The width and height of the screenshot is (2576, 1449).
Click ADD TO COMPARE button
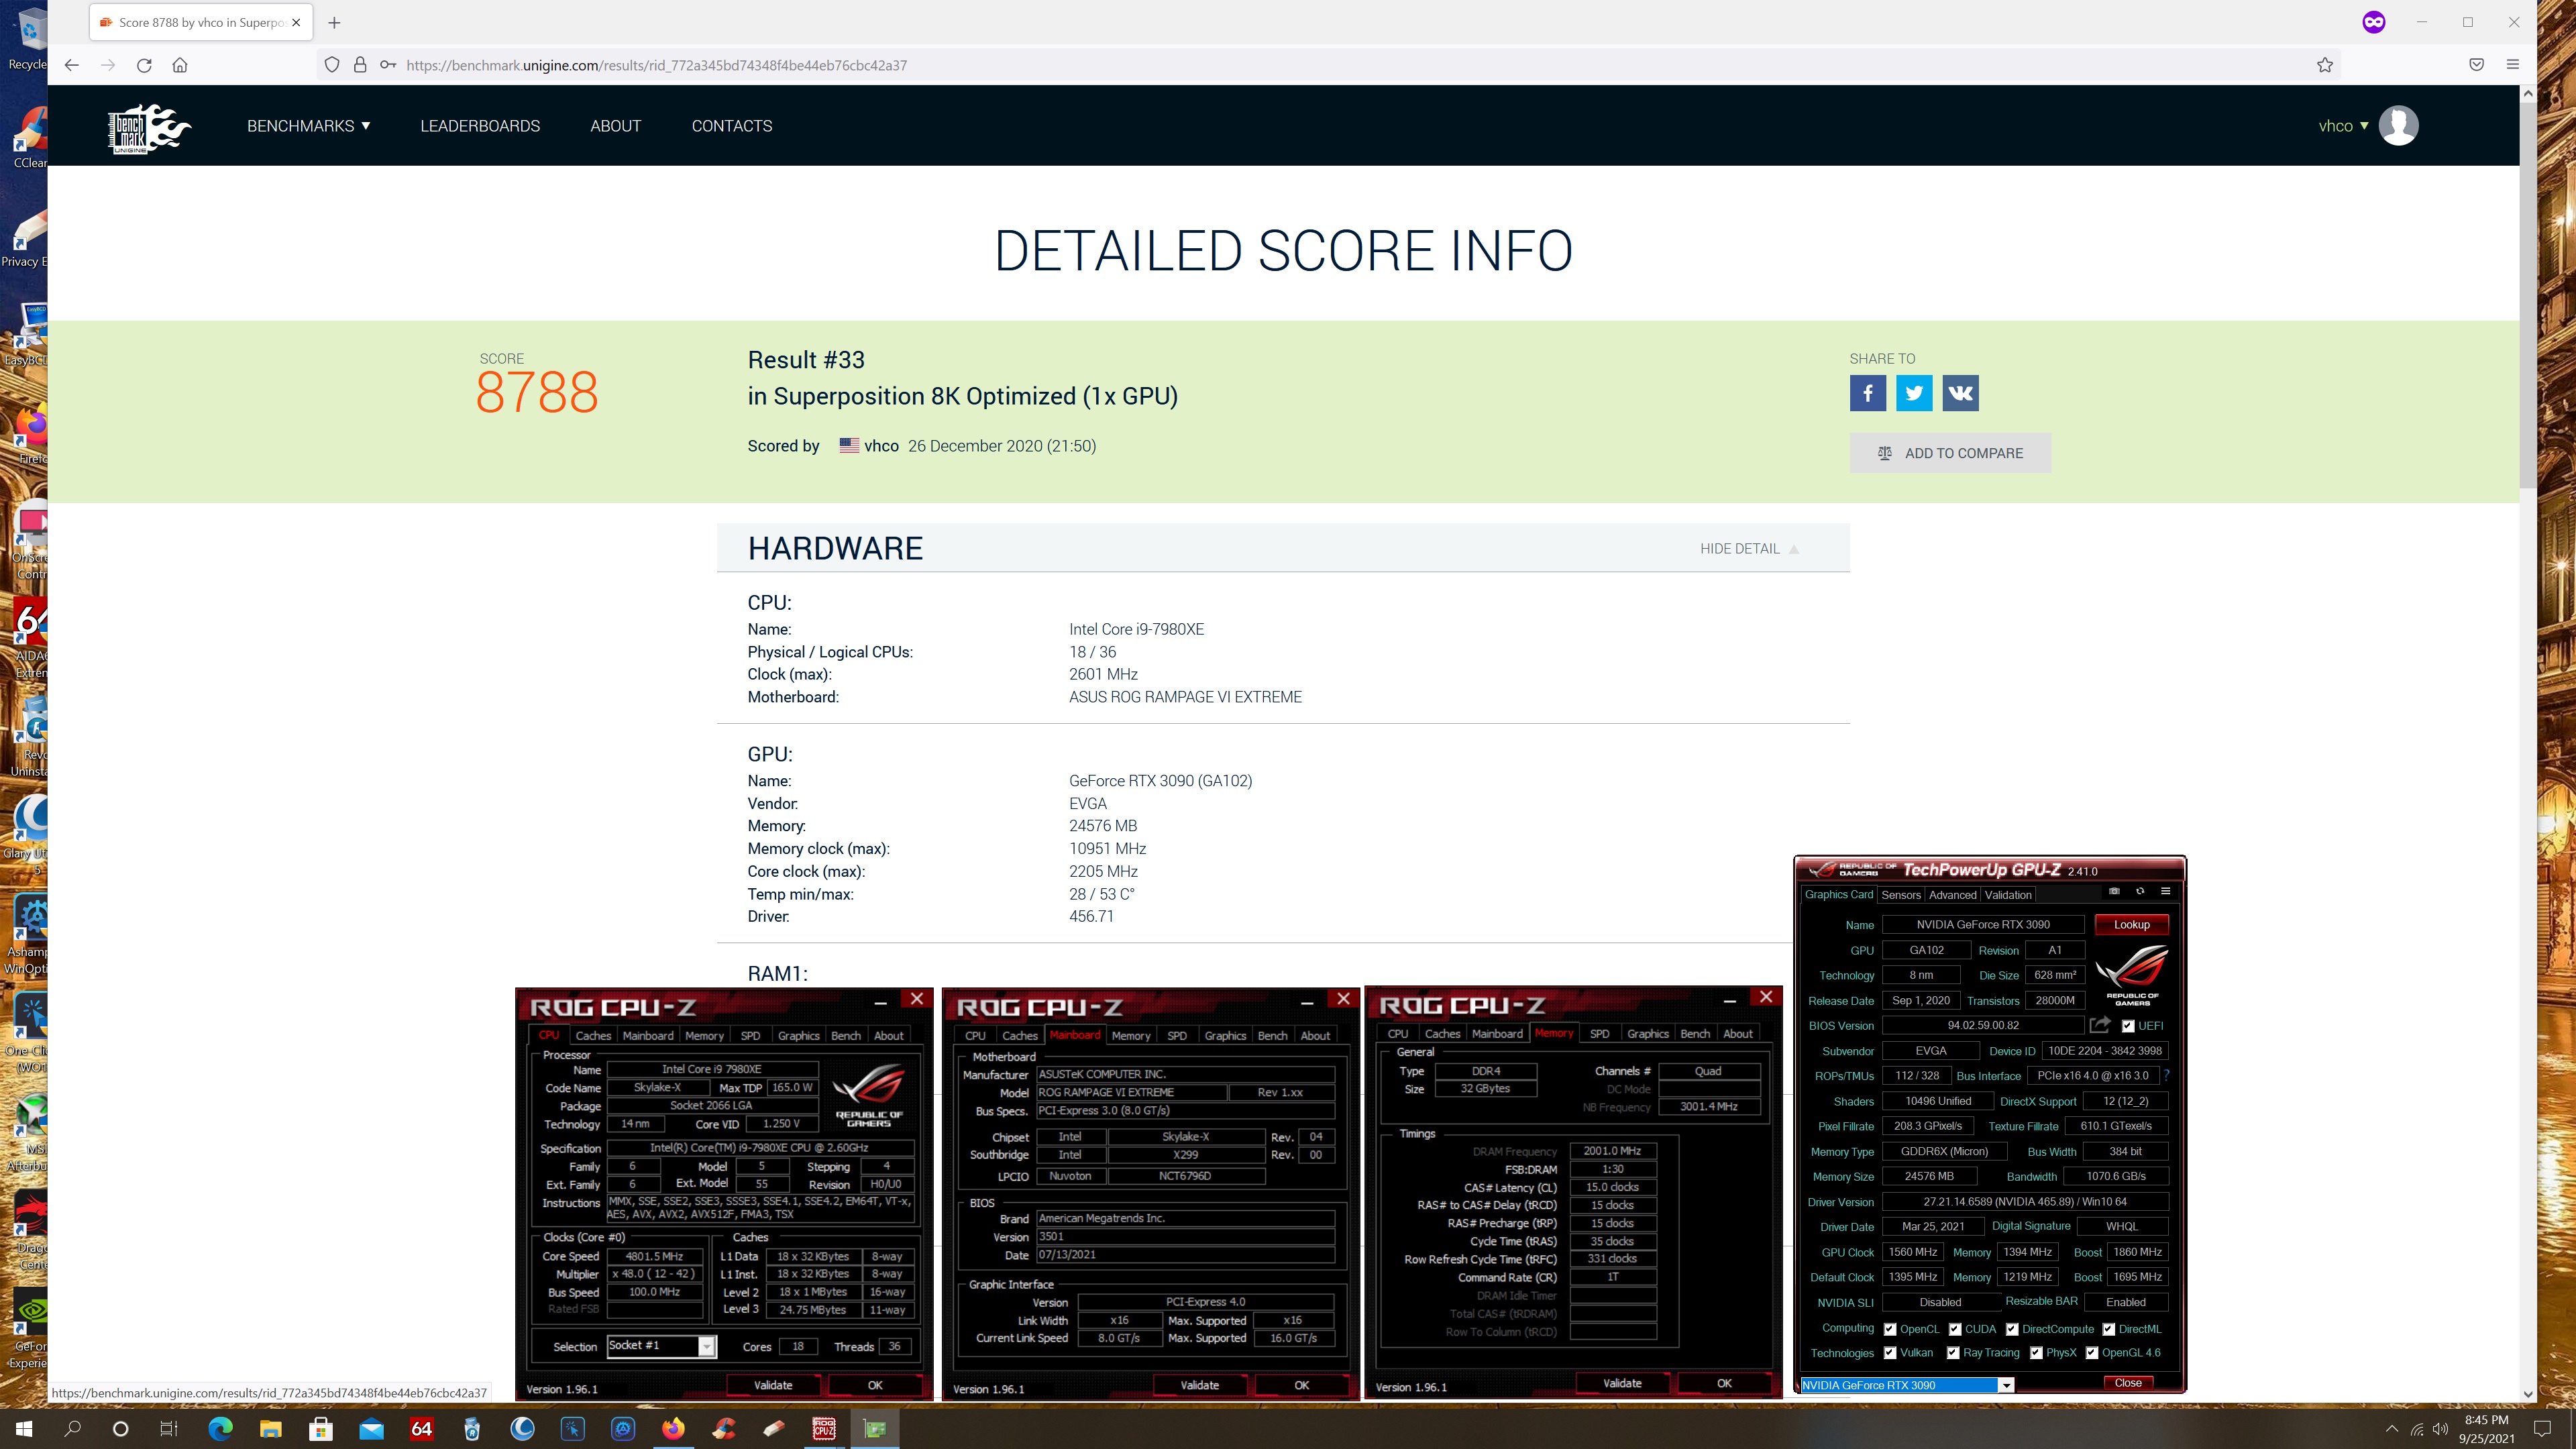point(1950,453)
